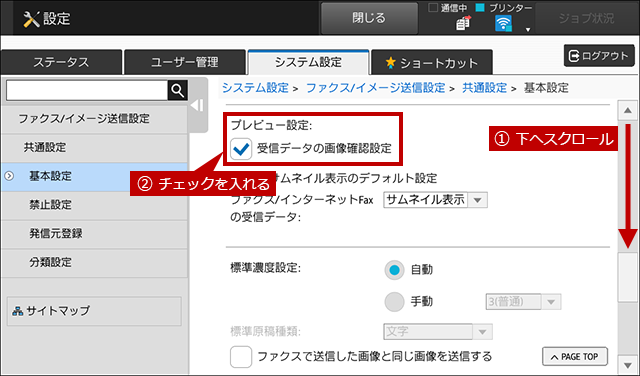Image resolution: width=640 pixels, height=376 pixels.
Task: Open 発信元登録 in the sidebar
Action: pyautogui.click(x=94, y=234)
